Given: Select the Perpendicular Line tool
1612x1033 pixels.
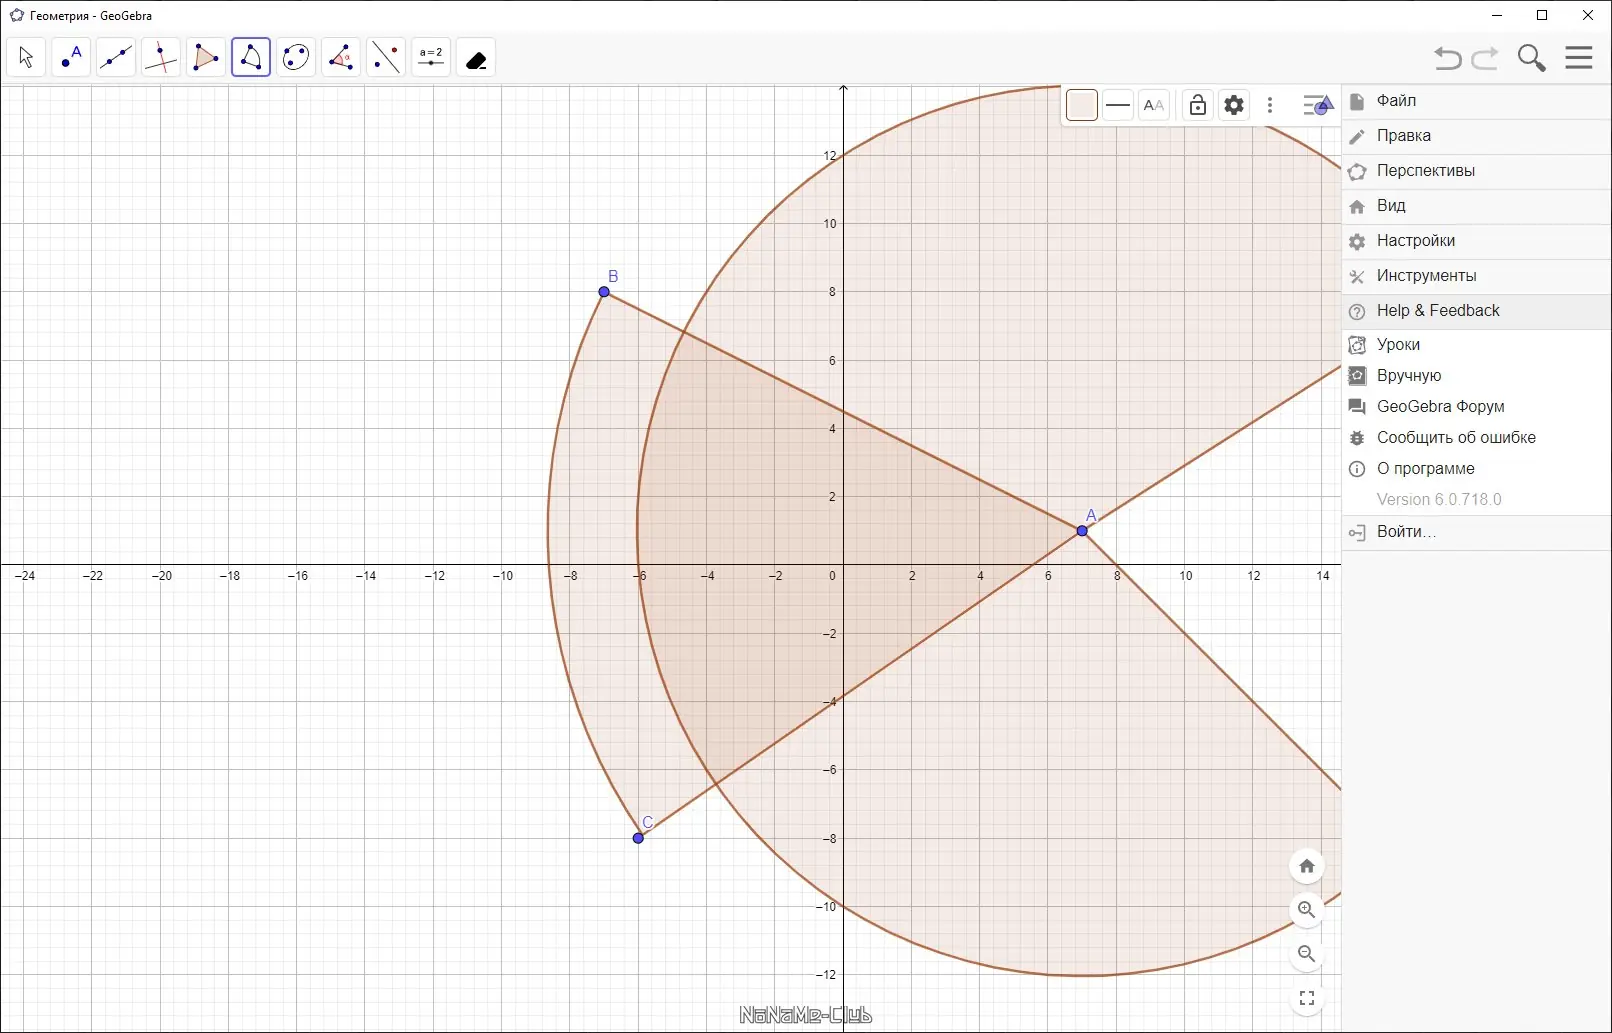Looking at the screenshot, I should [x=161, y=58].
